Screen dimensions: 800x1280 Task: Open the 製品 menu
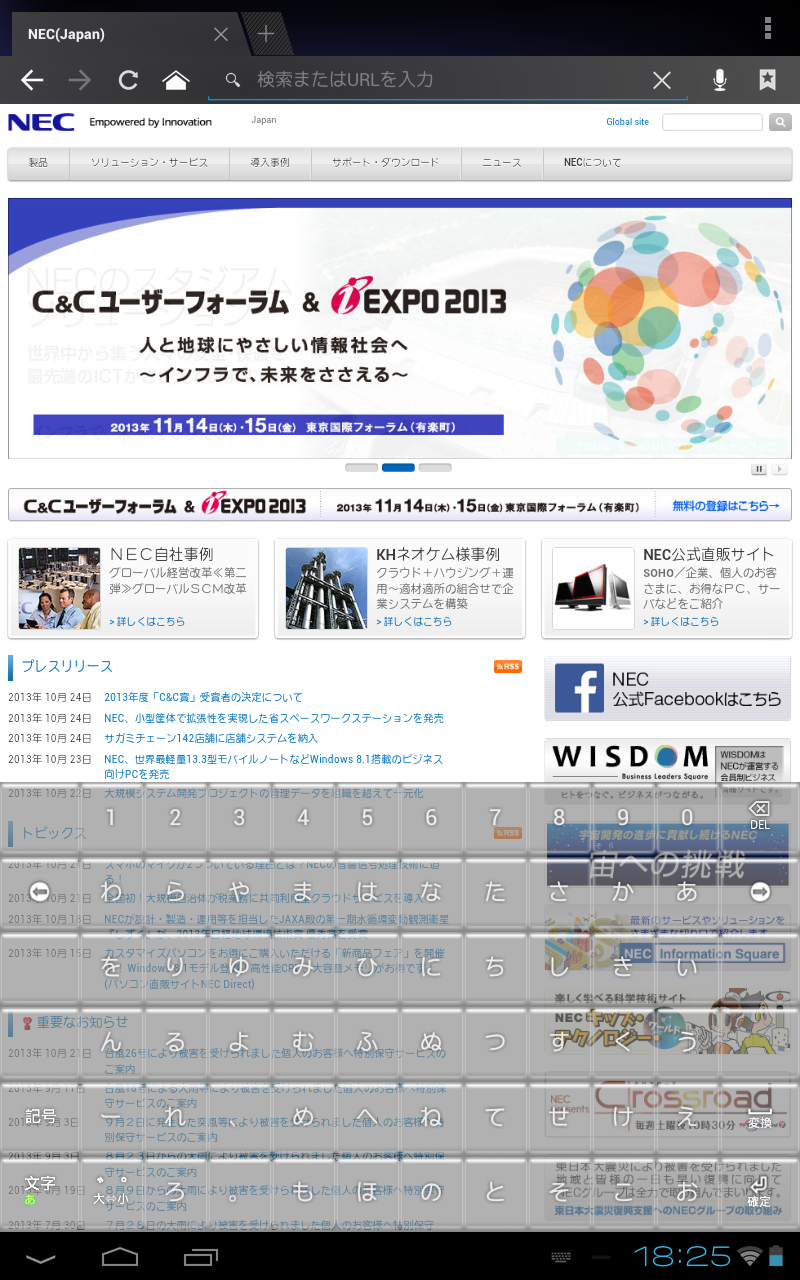(x=38, y=162)
